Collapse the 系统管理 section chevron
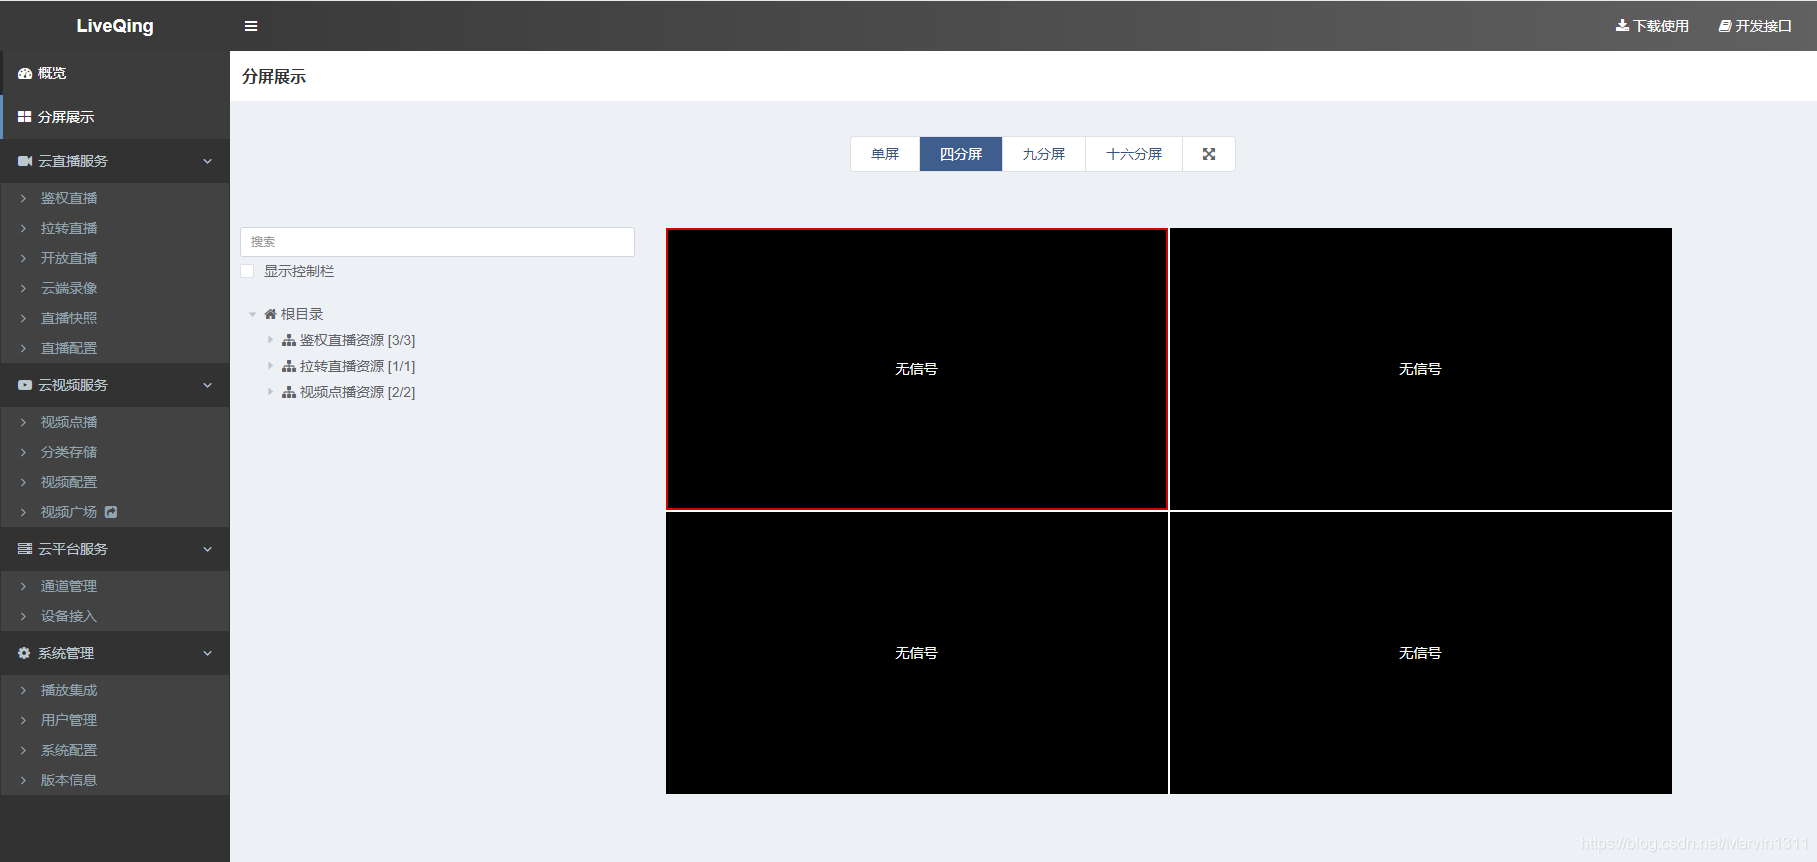Viewport: 1817px width, 862px height. click(208, 653)
